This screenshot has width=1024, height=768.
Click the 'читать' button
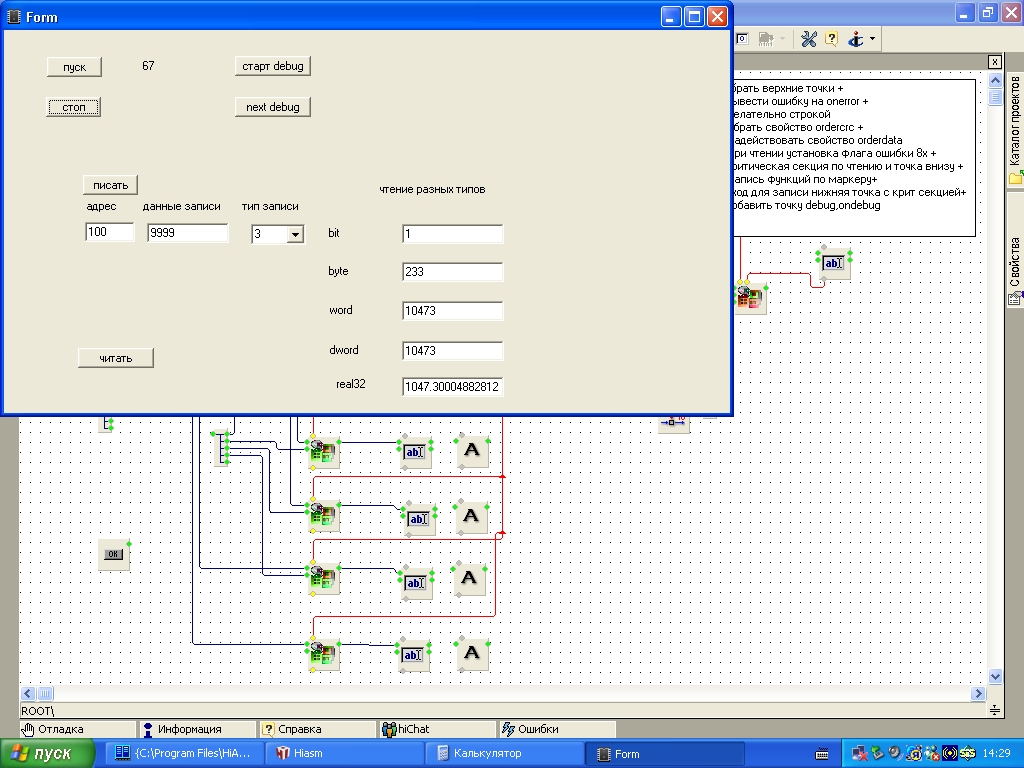point(116,358)
